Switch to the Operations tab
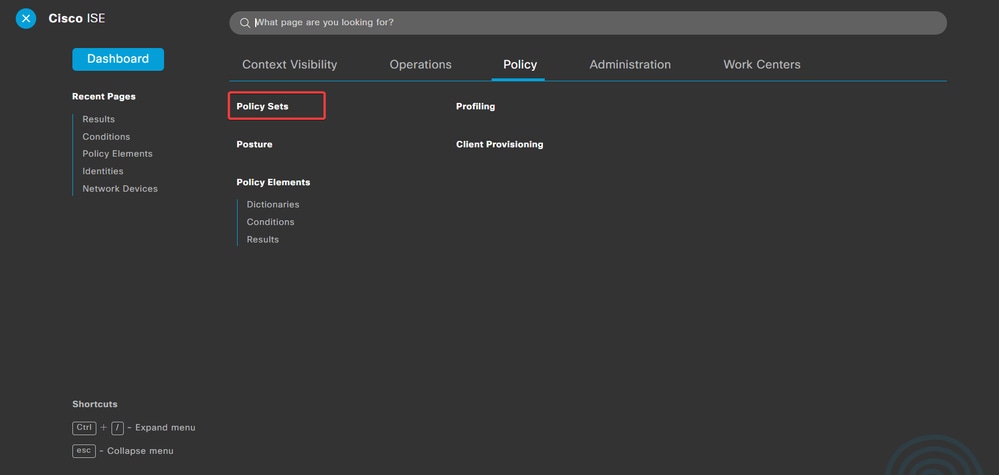Image resolution: width=999 pixels, height=475 pixels. click(420, 64)
